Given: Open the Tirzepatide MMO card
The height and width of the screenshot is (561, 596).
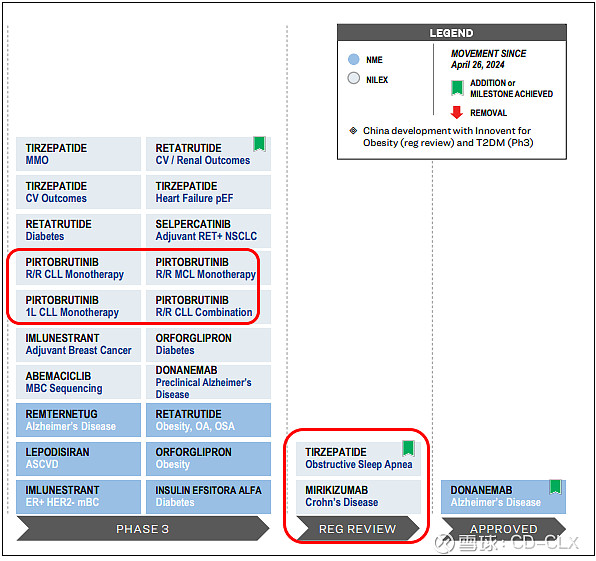Looking at the screenshot, I should (x=78, y=154).
